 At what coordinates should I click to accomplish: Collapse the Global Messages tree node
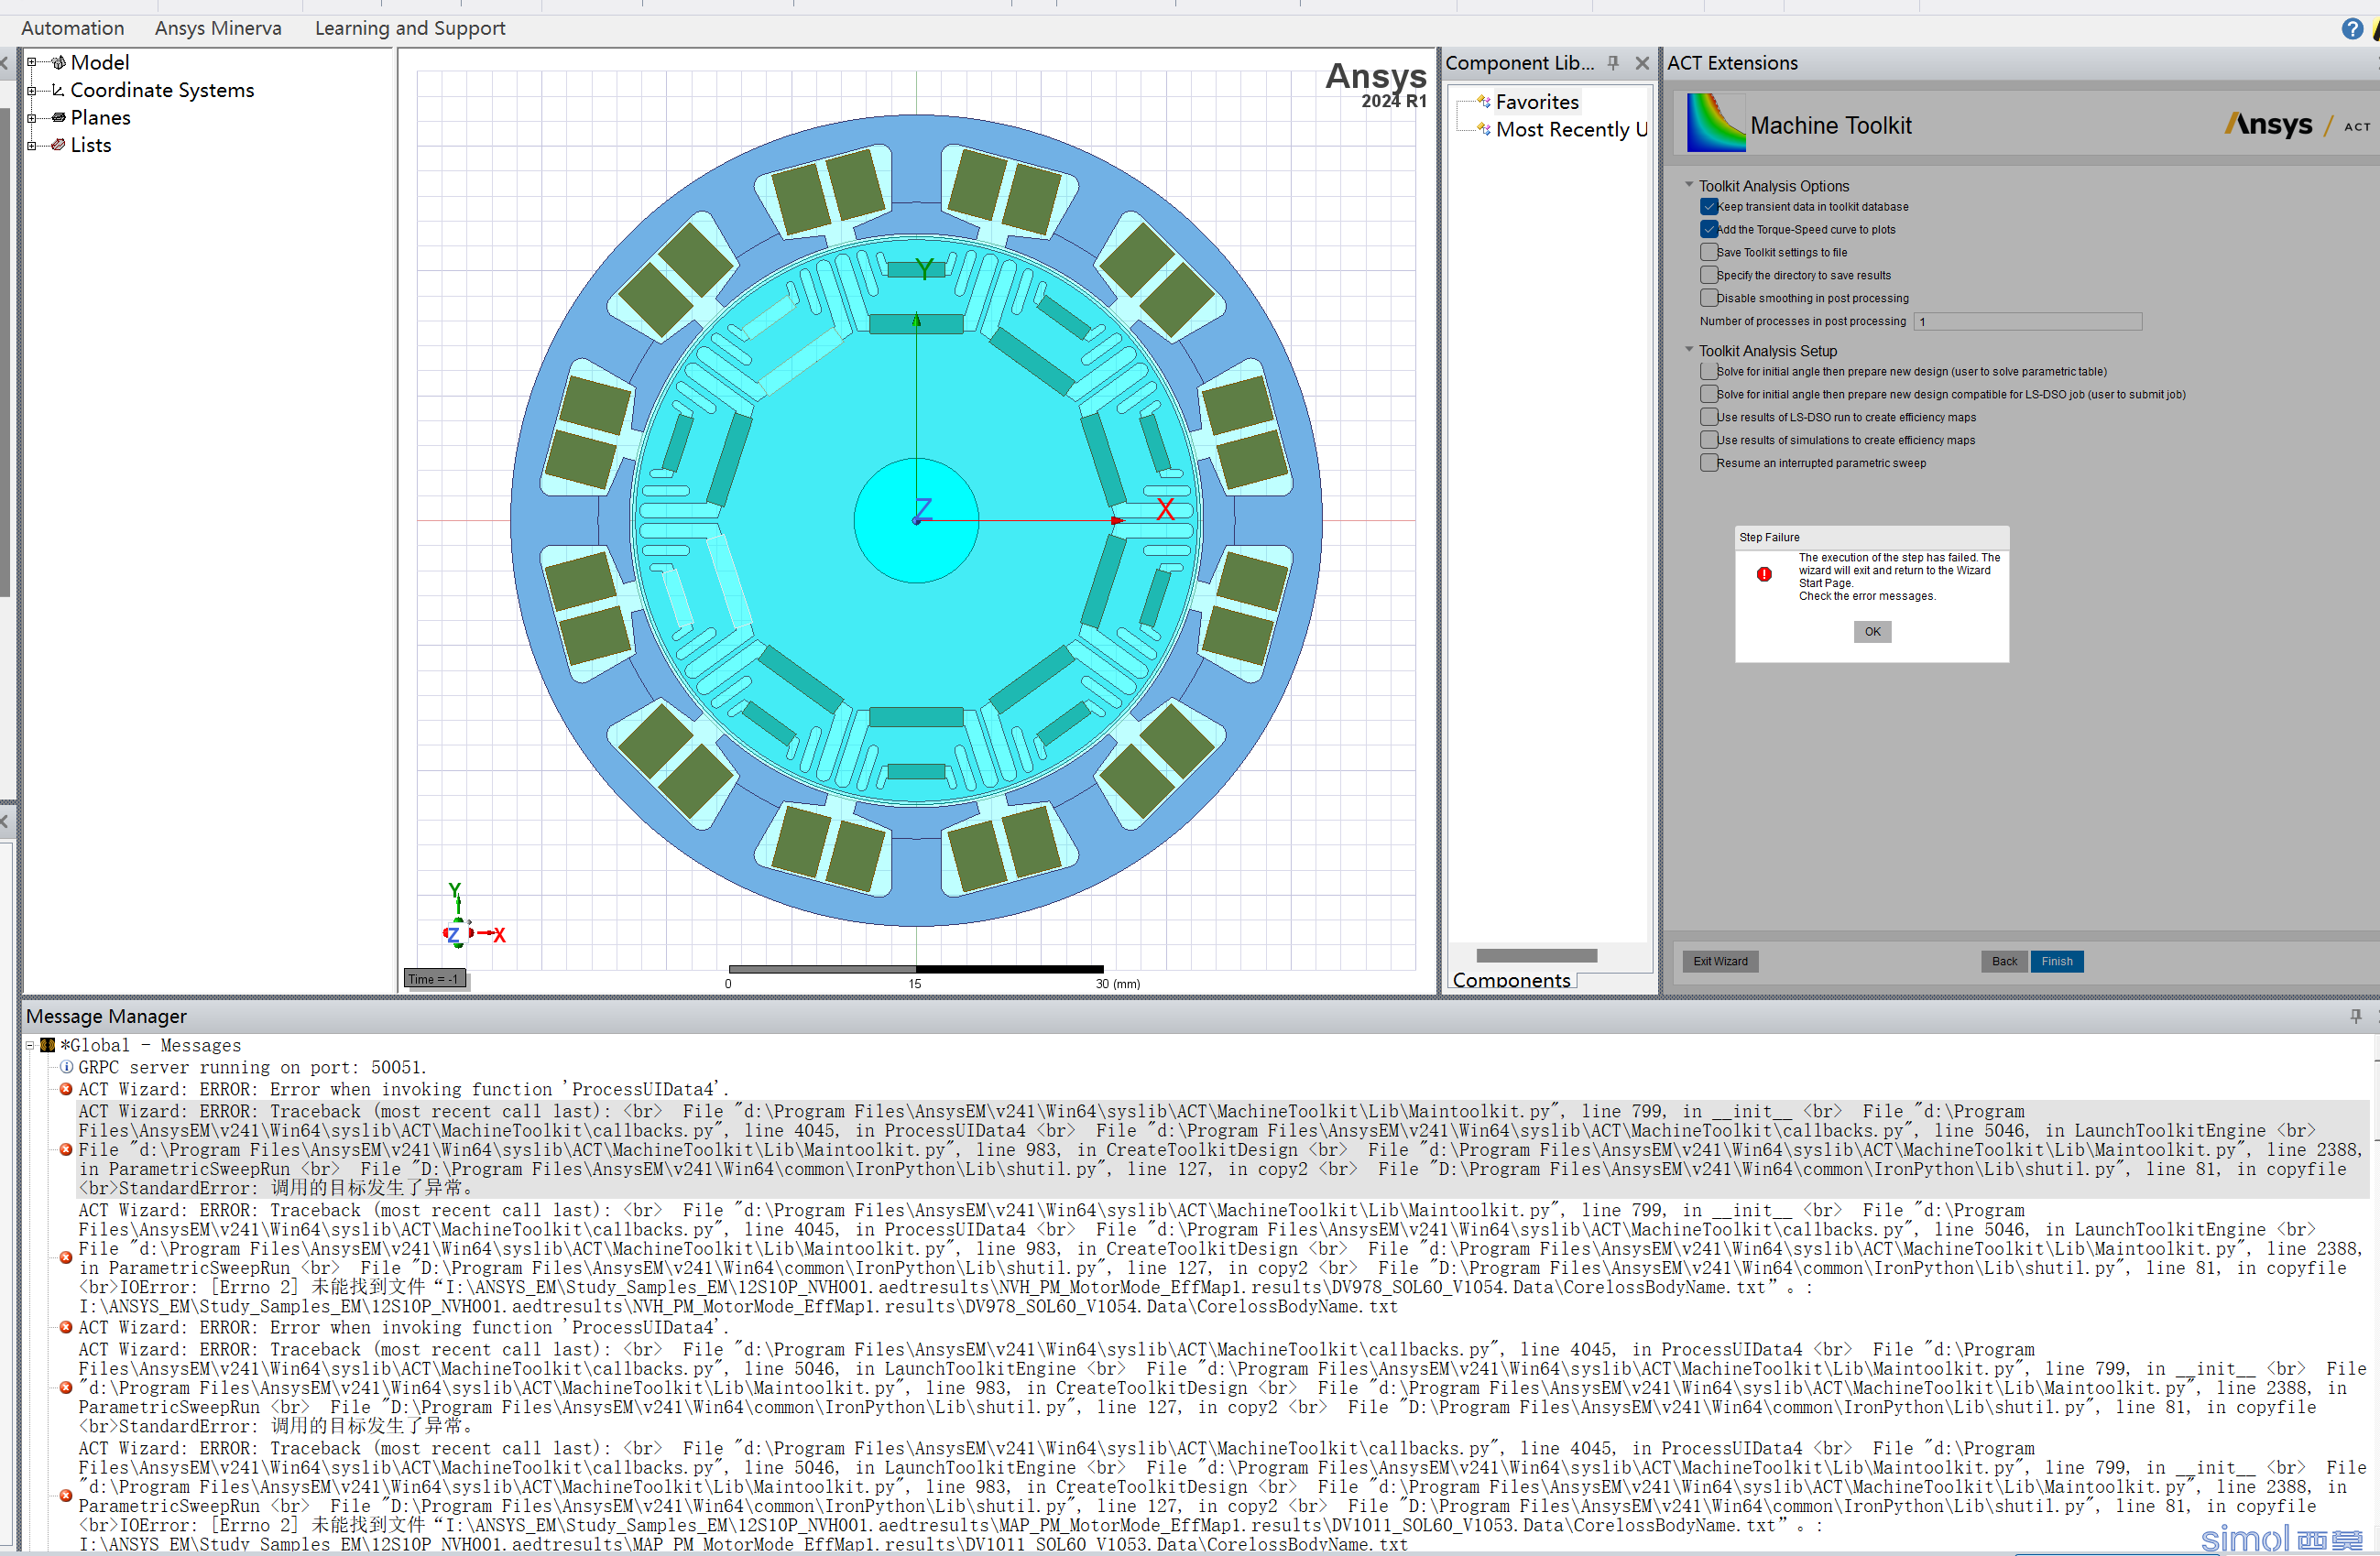pos(30,1046)
